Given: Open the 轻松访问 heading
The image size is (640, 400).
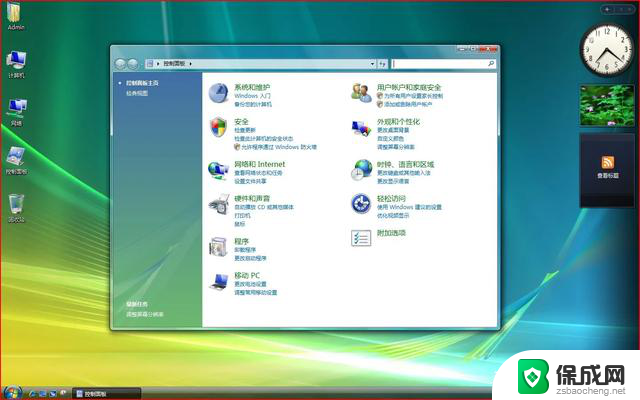Looking at the screenshot, I should click(x=391, y=198).
